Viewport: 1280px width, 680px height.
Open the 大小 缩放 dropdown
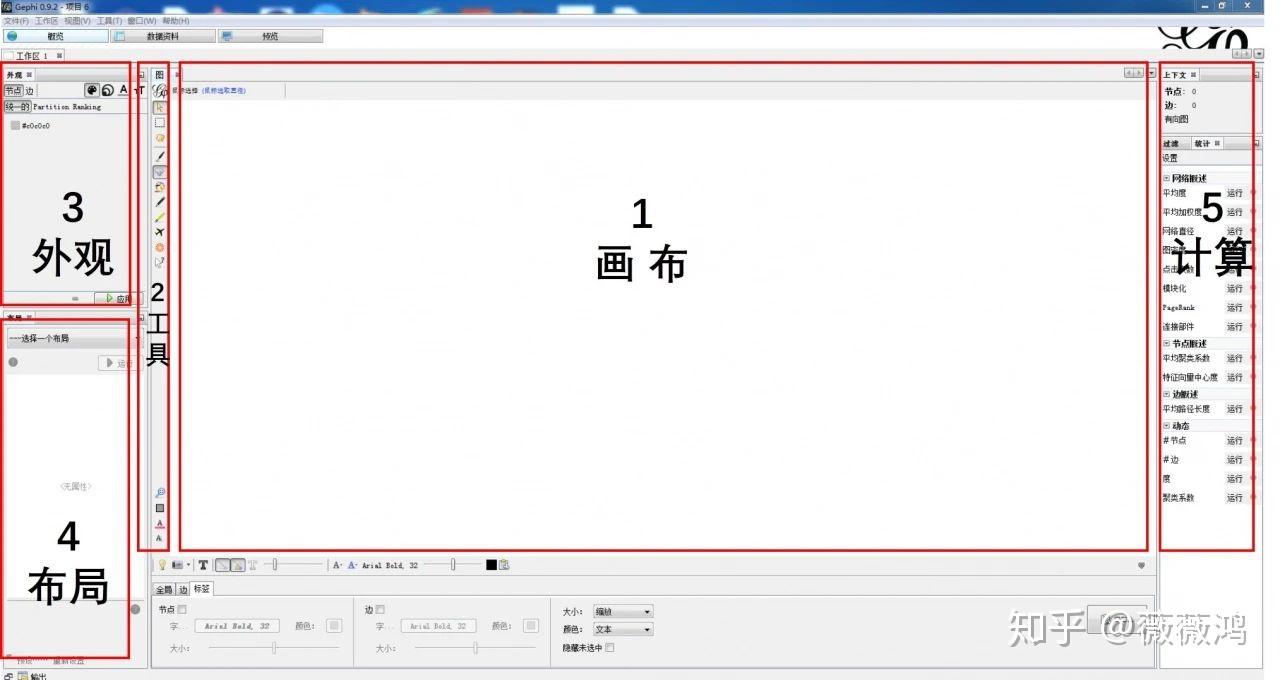point(622,611)
